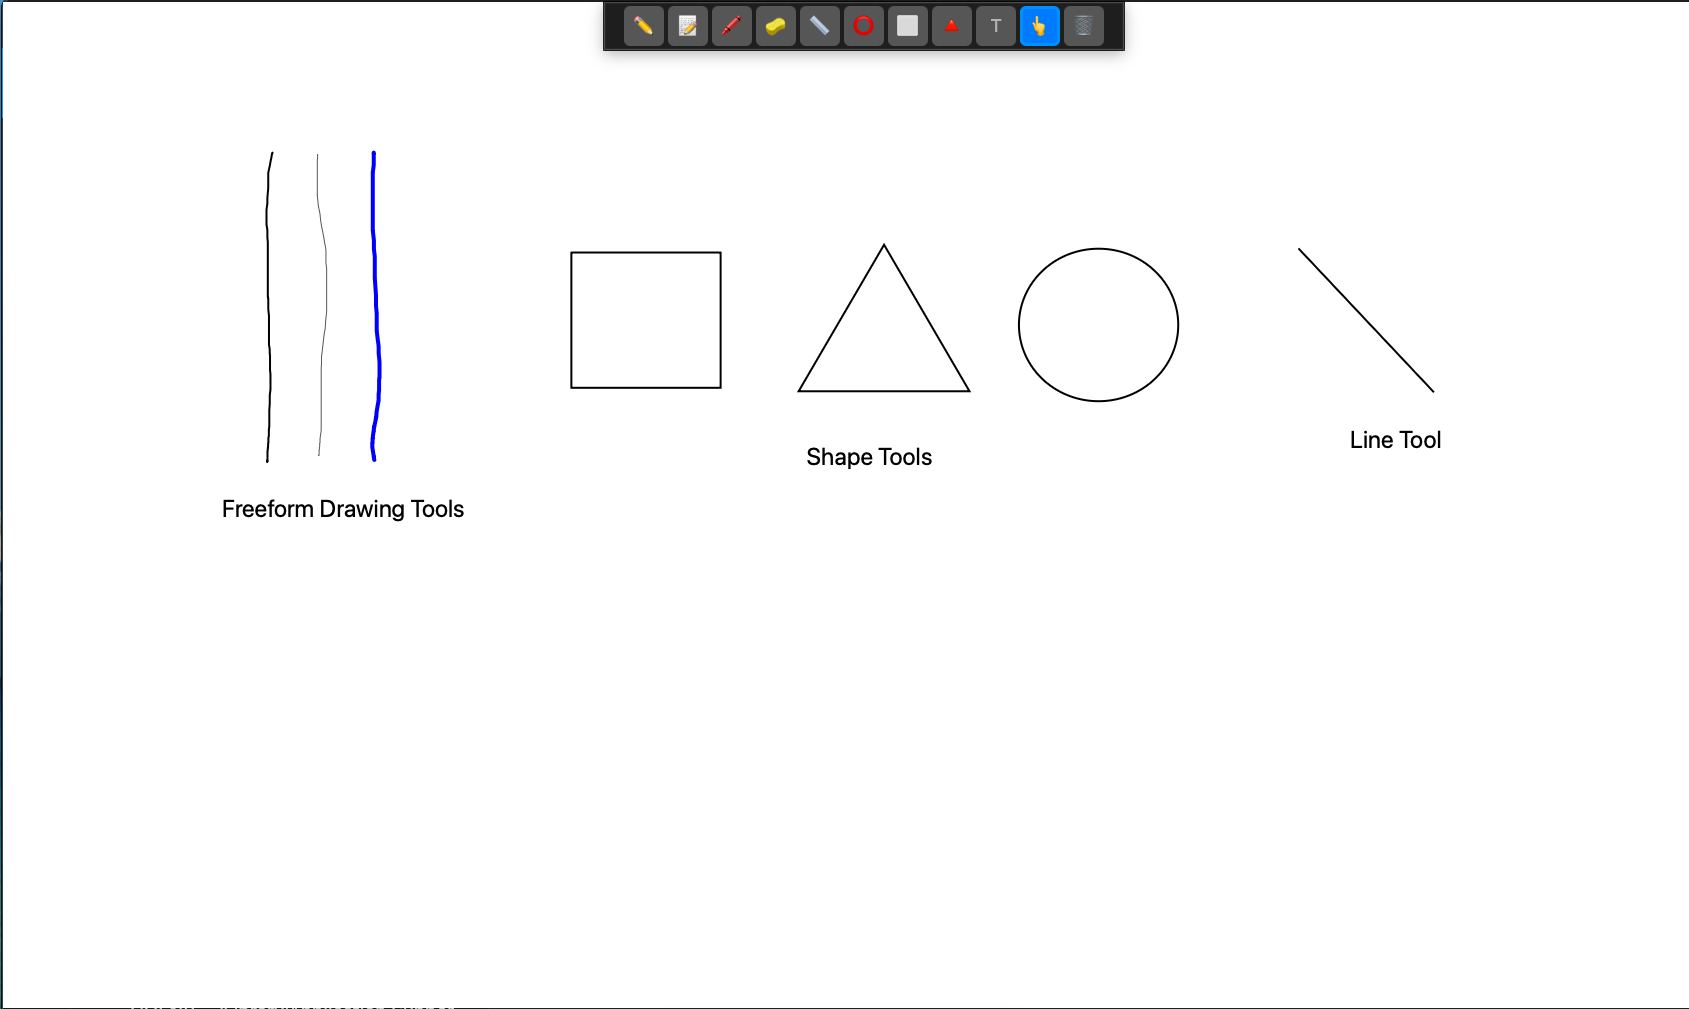Click the 'Shape Tools' text label

(x=869, y=457)
